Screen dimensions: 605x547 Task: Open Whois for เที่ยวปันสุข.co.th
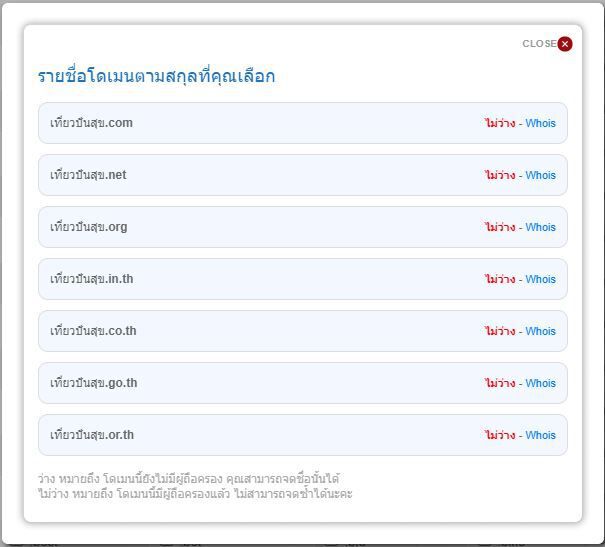(x=541, y=331)
